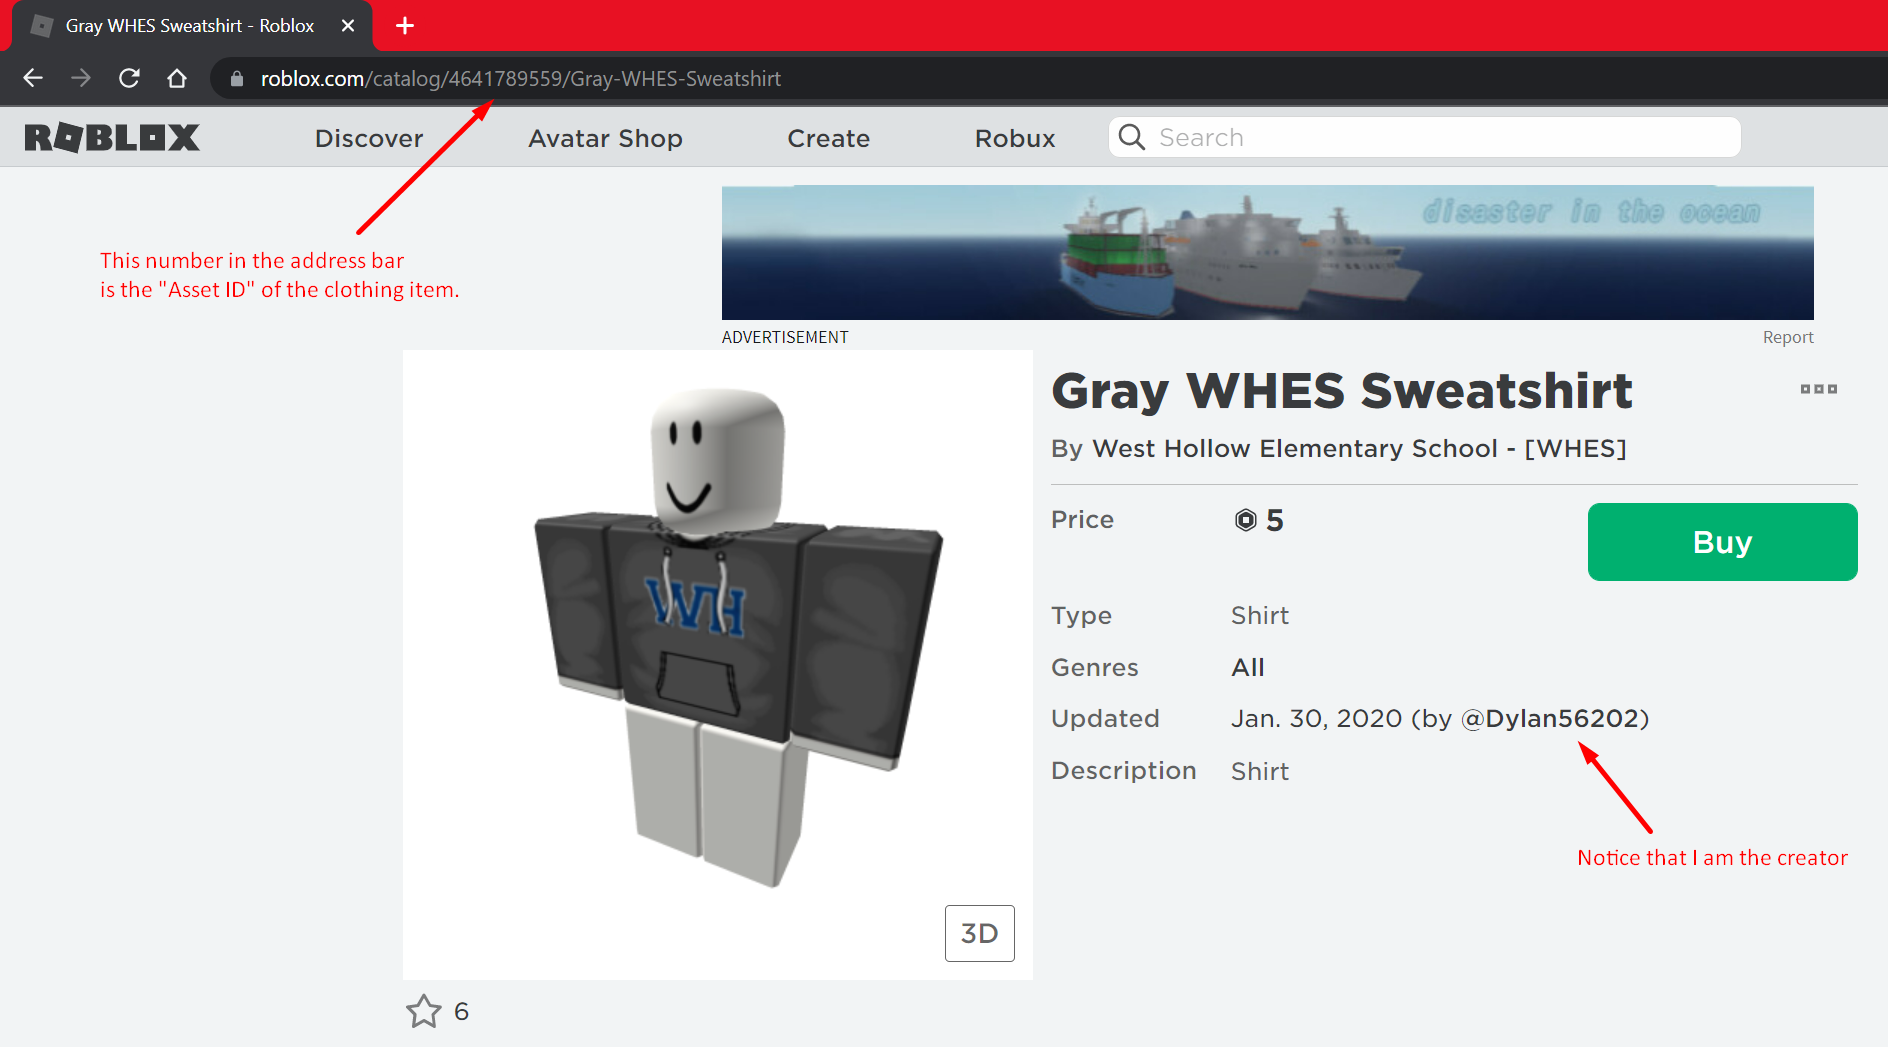Click the Buy button

pos(1722,541)
